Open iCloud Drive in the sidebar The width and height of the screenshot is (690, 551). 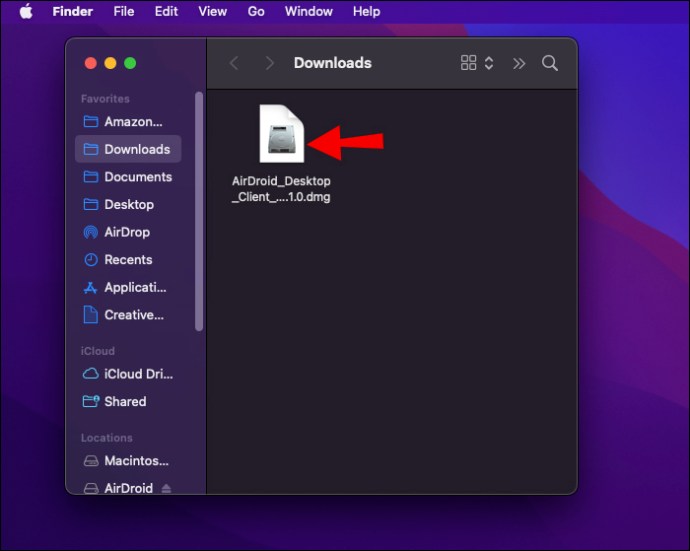coord(128,374)
